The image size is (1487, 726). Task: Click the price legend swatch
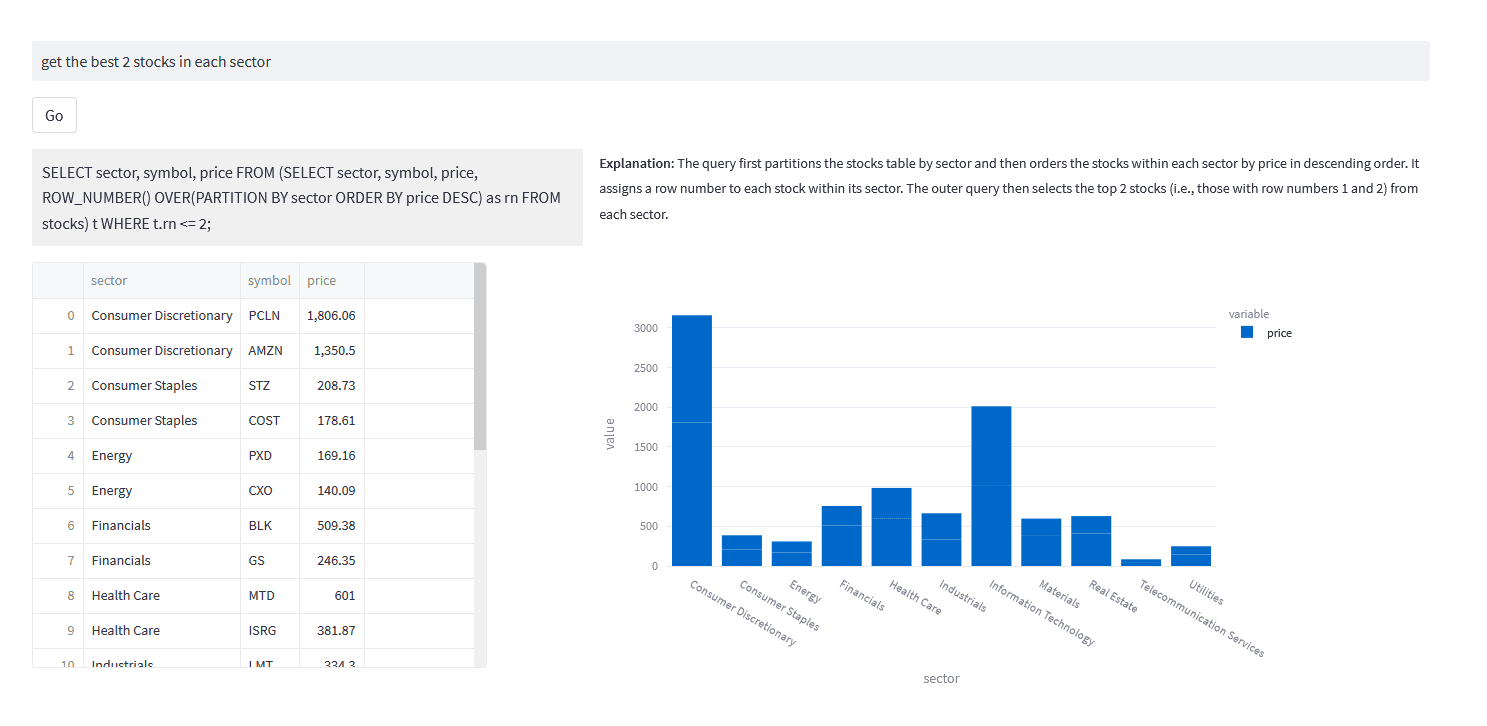1246,332
